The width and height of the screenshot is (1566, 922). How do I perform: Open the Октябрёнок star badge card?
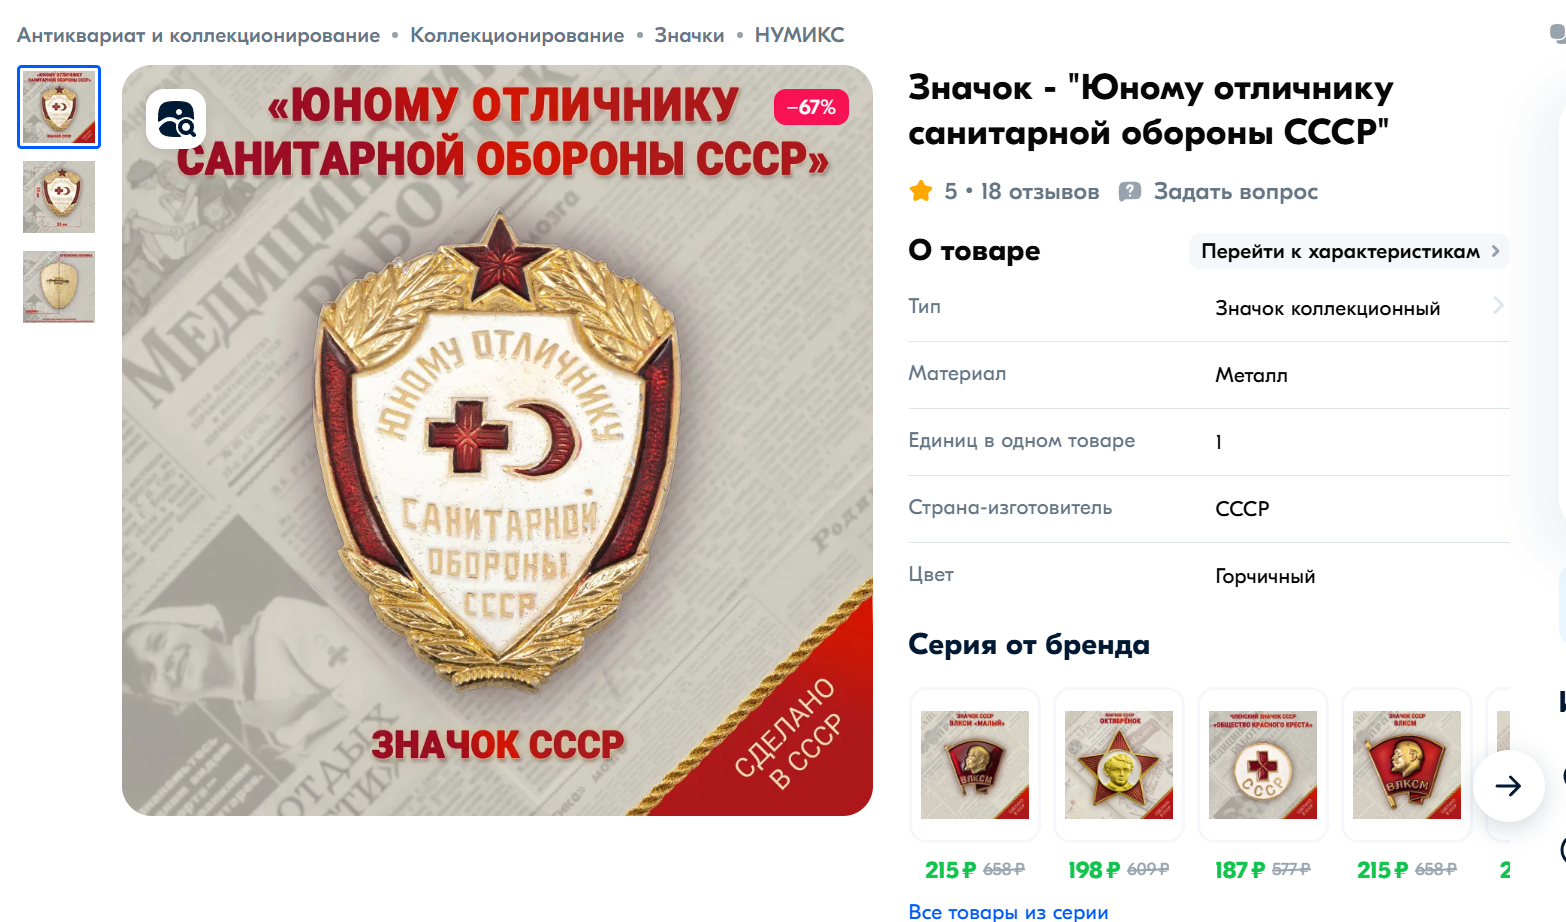click(1119, 765)
